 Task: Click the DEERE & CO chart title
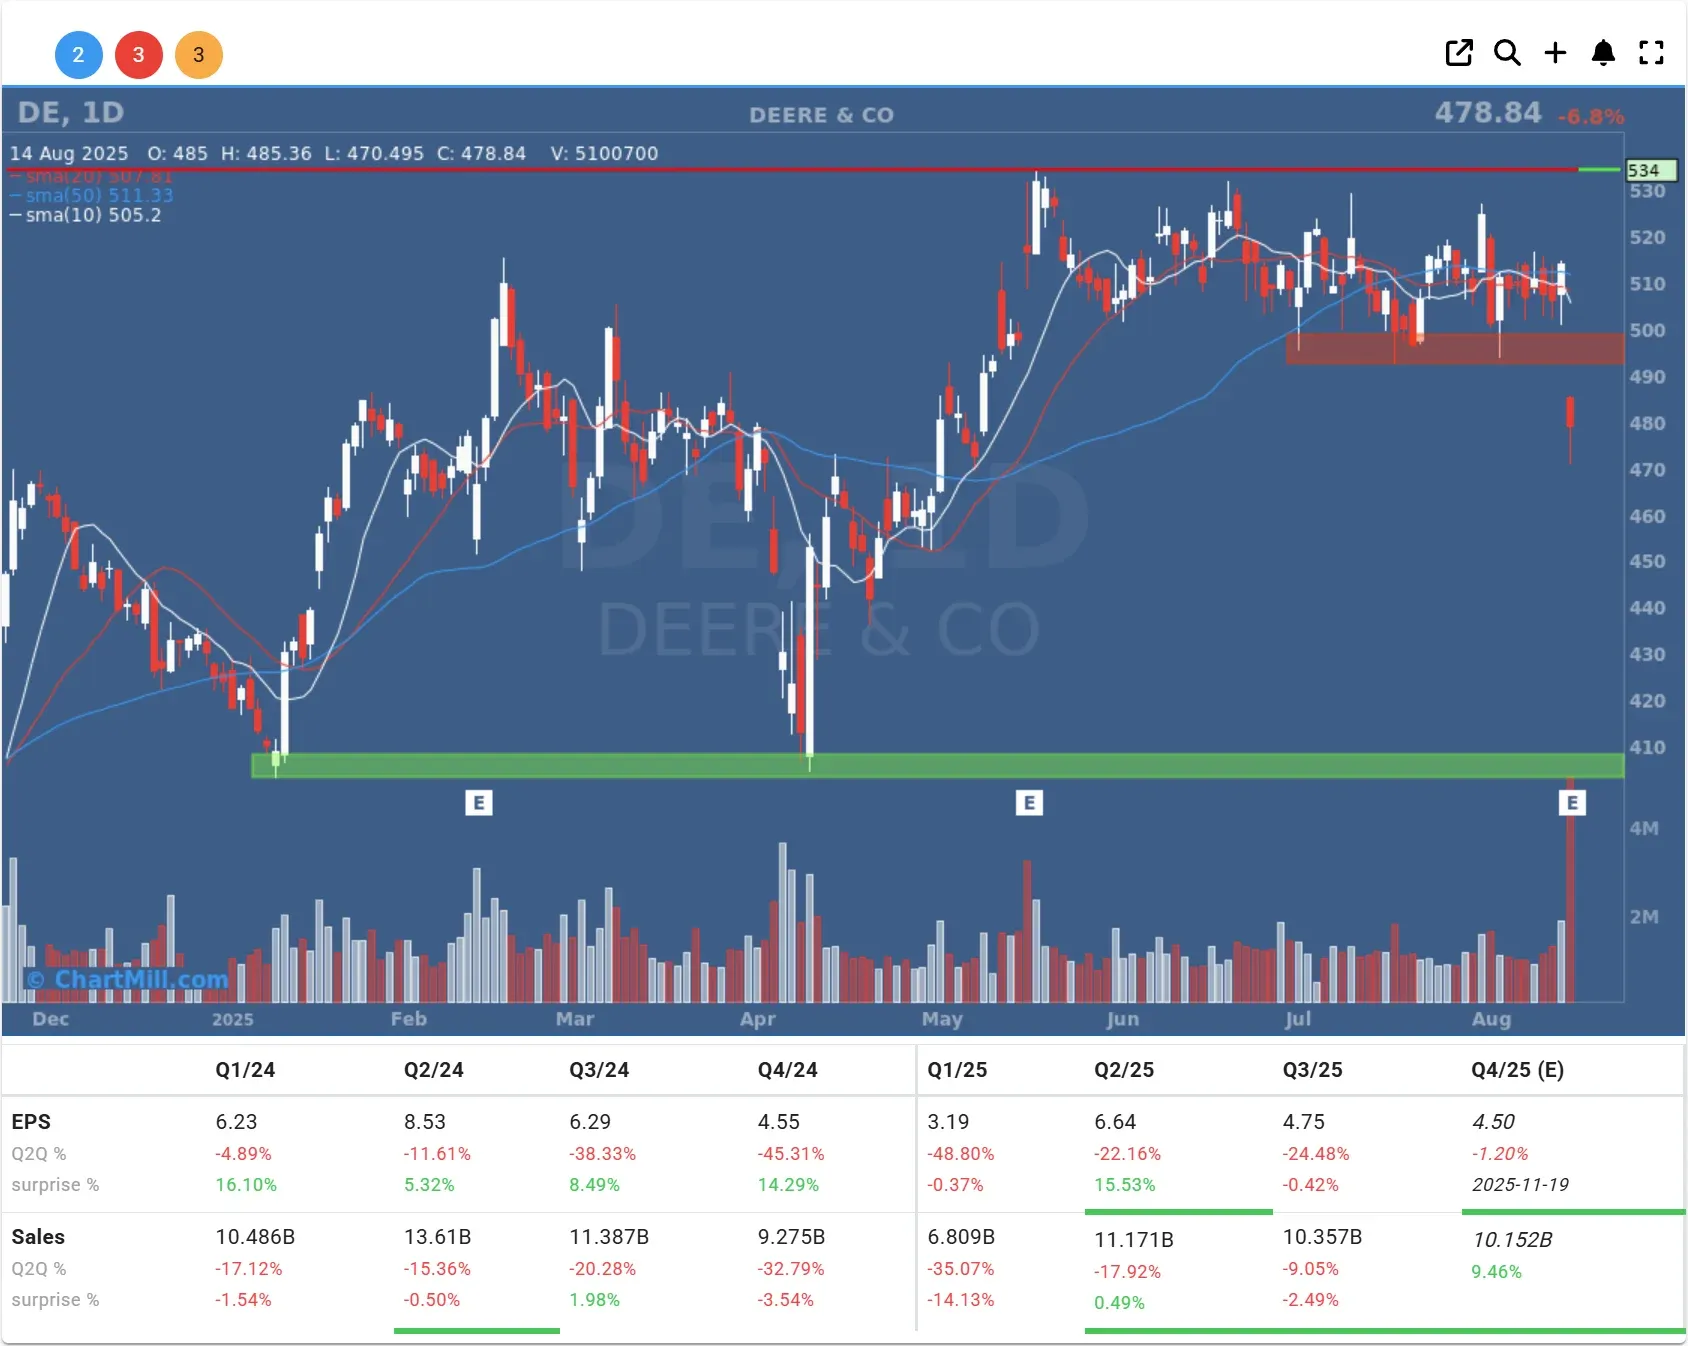(x=822, y=115)
